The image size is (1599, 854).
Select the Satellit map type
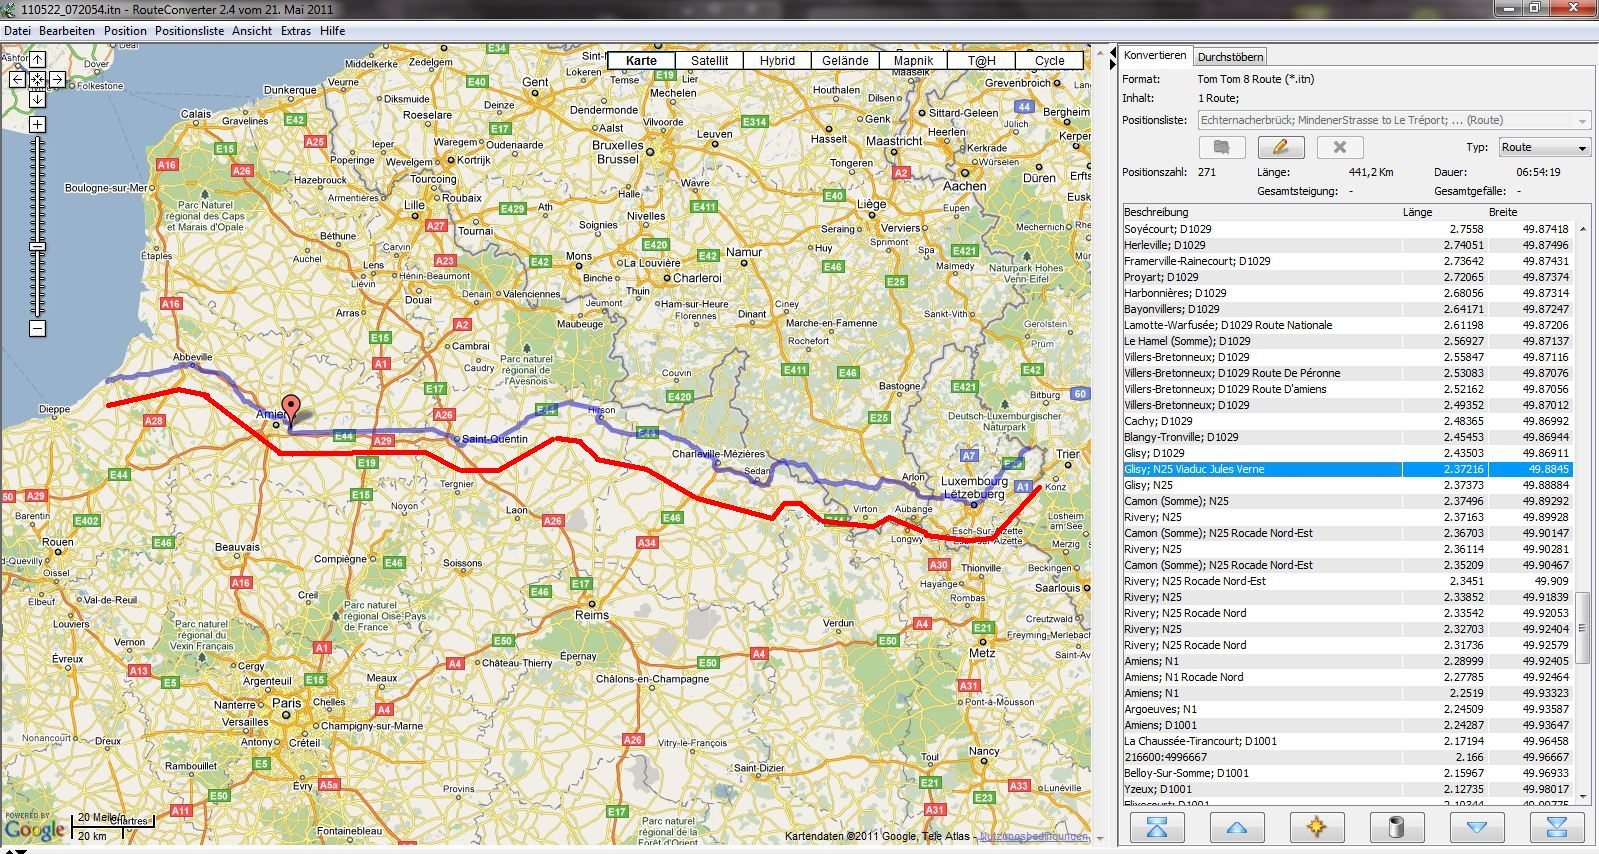click(710, 61)
